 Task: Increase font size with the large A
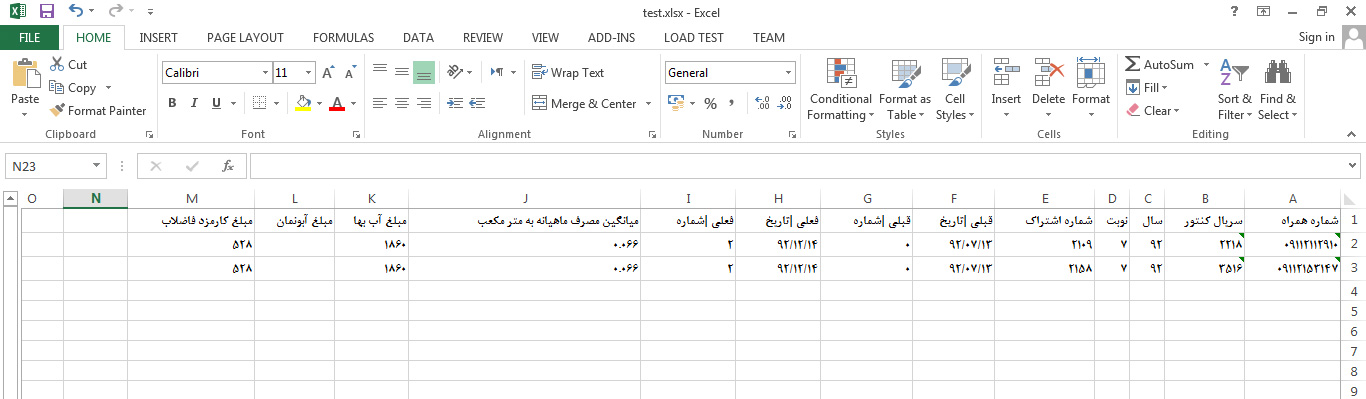tap(329, 73)
